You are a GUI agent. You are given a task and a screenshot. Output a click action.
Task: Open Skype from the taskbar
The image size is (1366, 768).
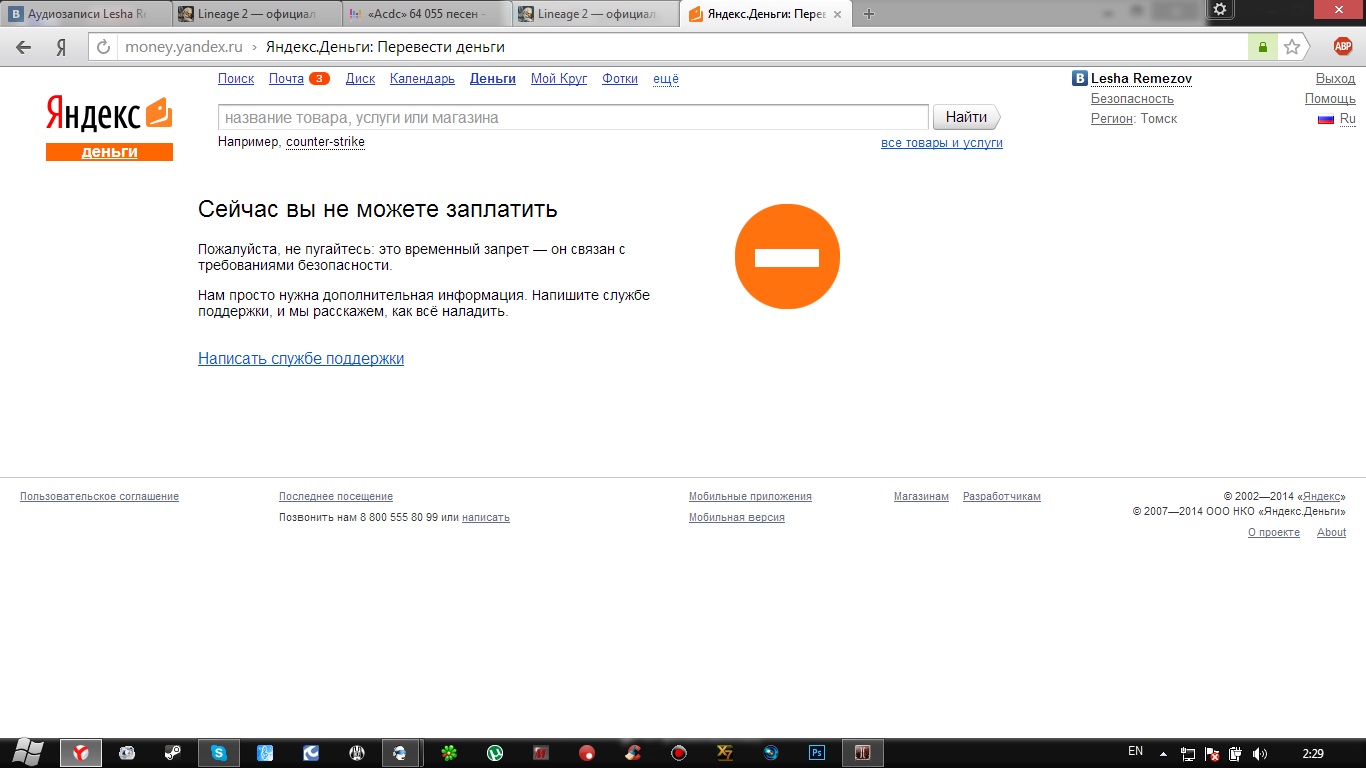[x=219, y=753]
